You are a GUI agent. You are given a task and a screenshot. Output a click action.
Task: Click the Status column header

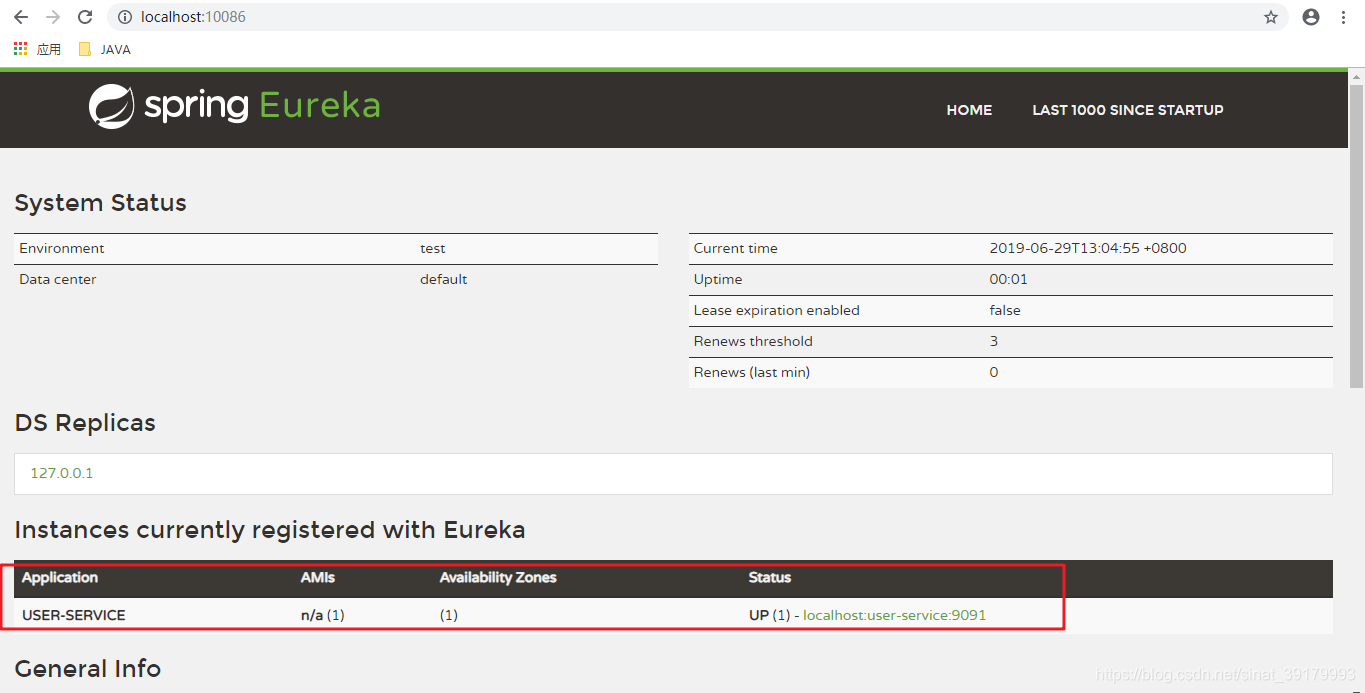tap(770, 578)
